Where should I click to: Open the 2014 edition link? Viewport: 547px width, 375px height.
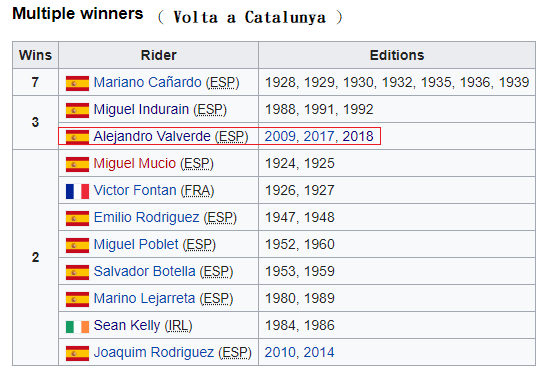coord(319,352)
